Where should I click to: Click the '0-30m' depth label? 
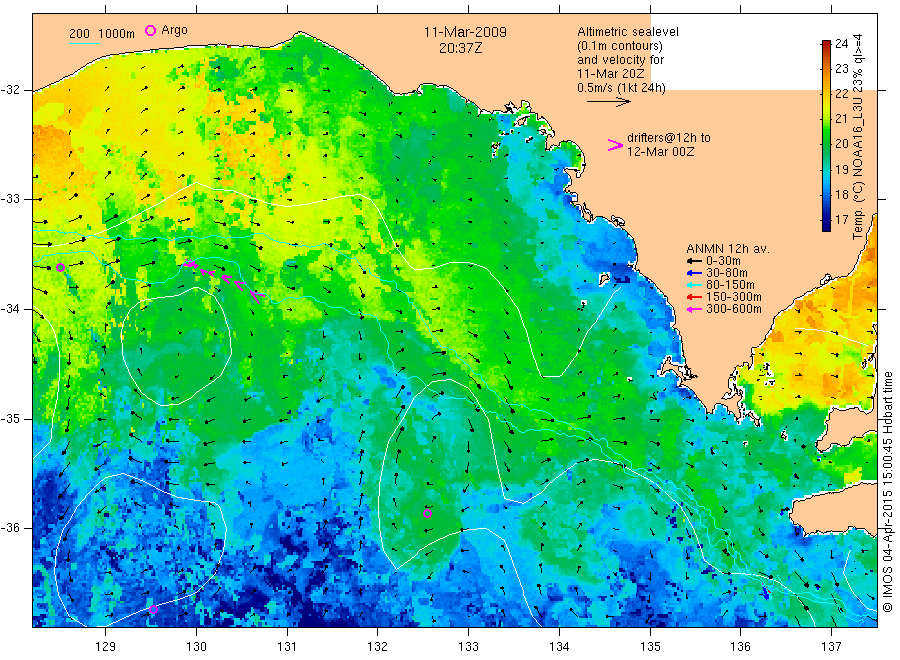point(723,261)
